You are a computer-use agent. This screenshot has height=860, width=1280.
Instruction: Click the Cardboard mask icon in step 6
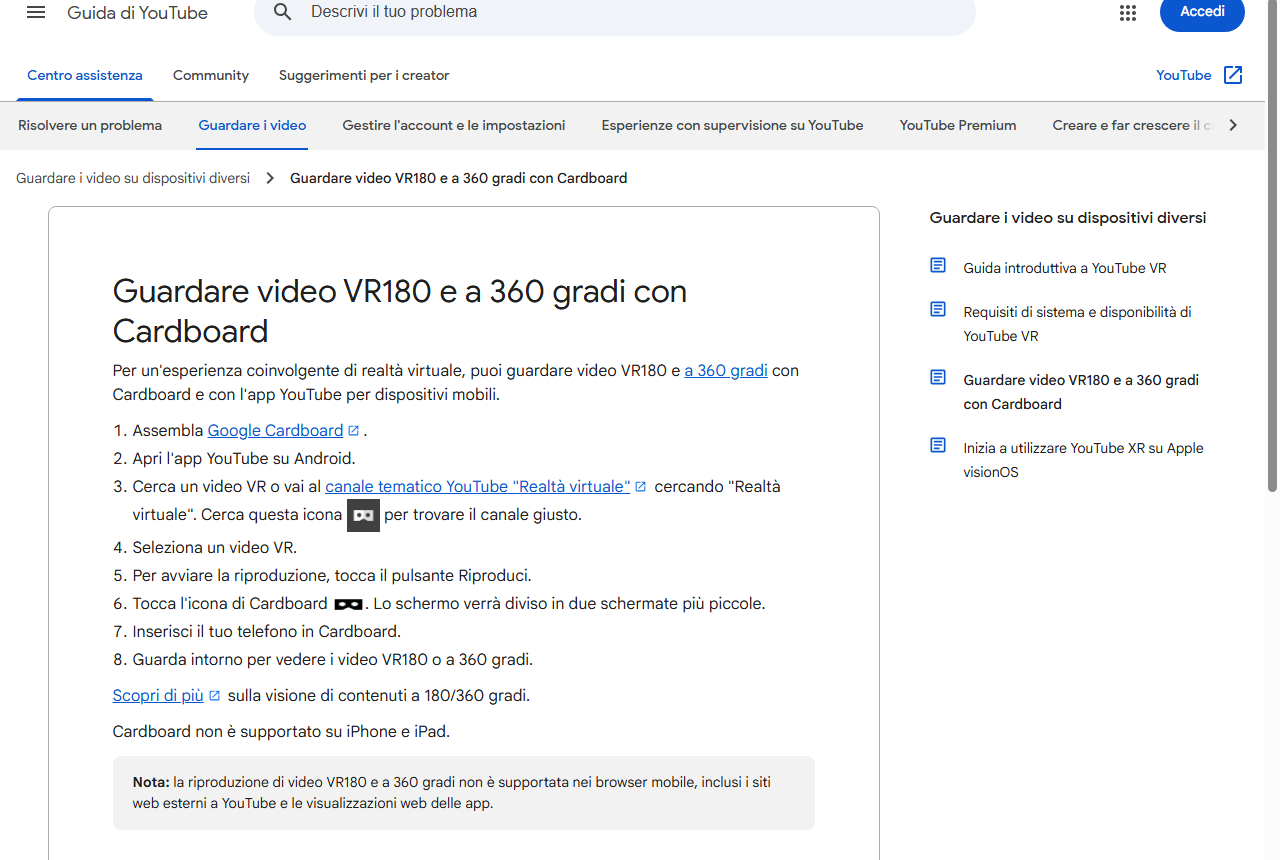pos(349,604)
